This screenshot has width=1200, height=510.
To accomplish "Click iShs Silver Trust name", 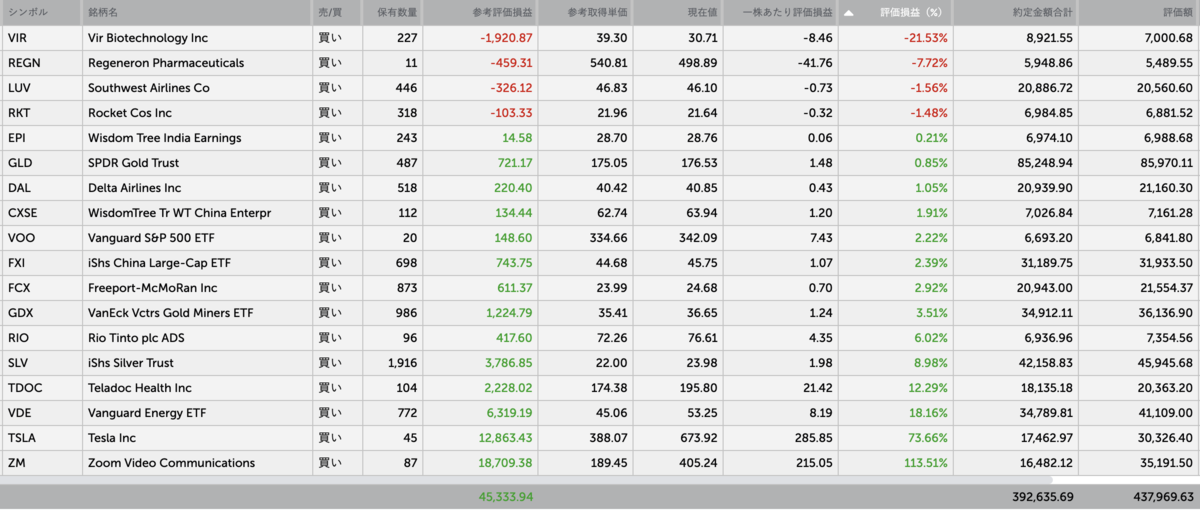I will point(131,363).
